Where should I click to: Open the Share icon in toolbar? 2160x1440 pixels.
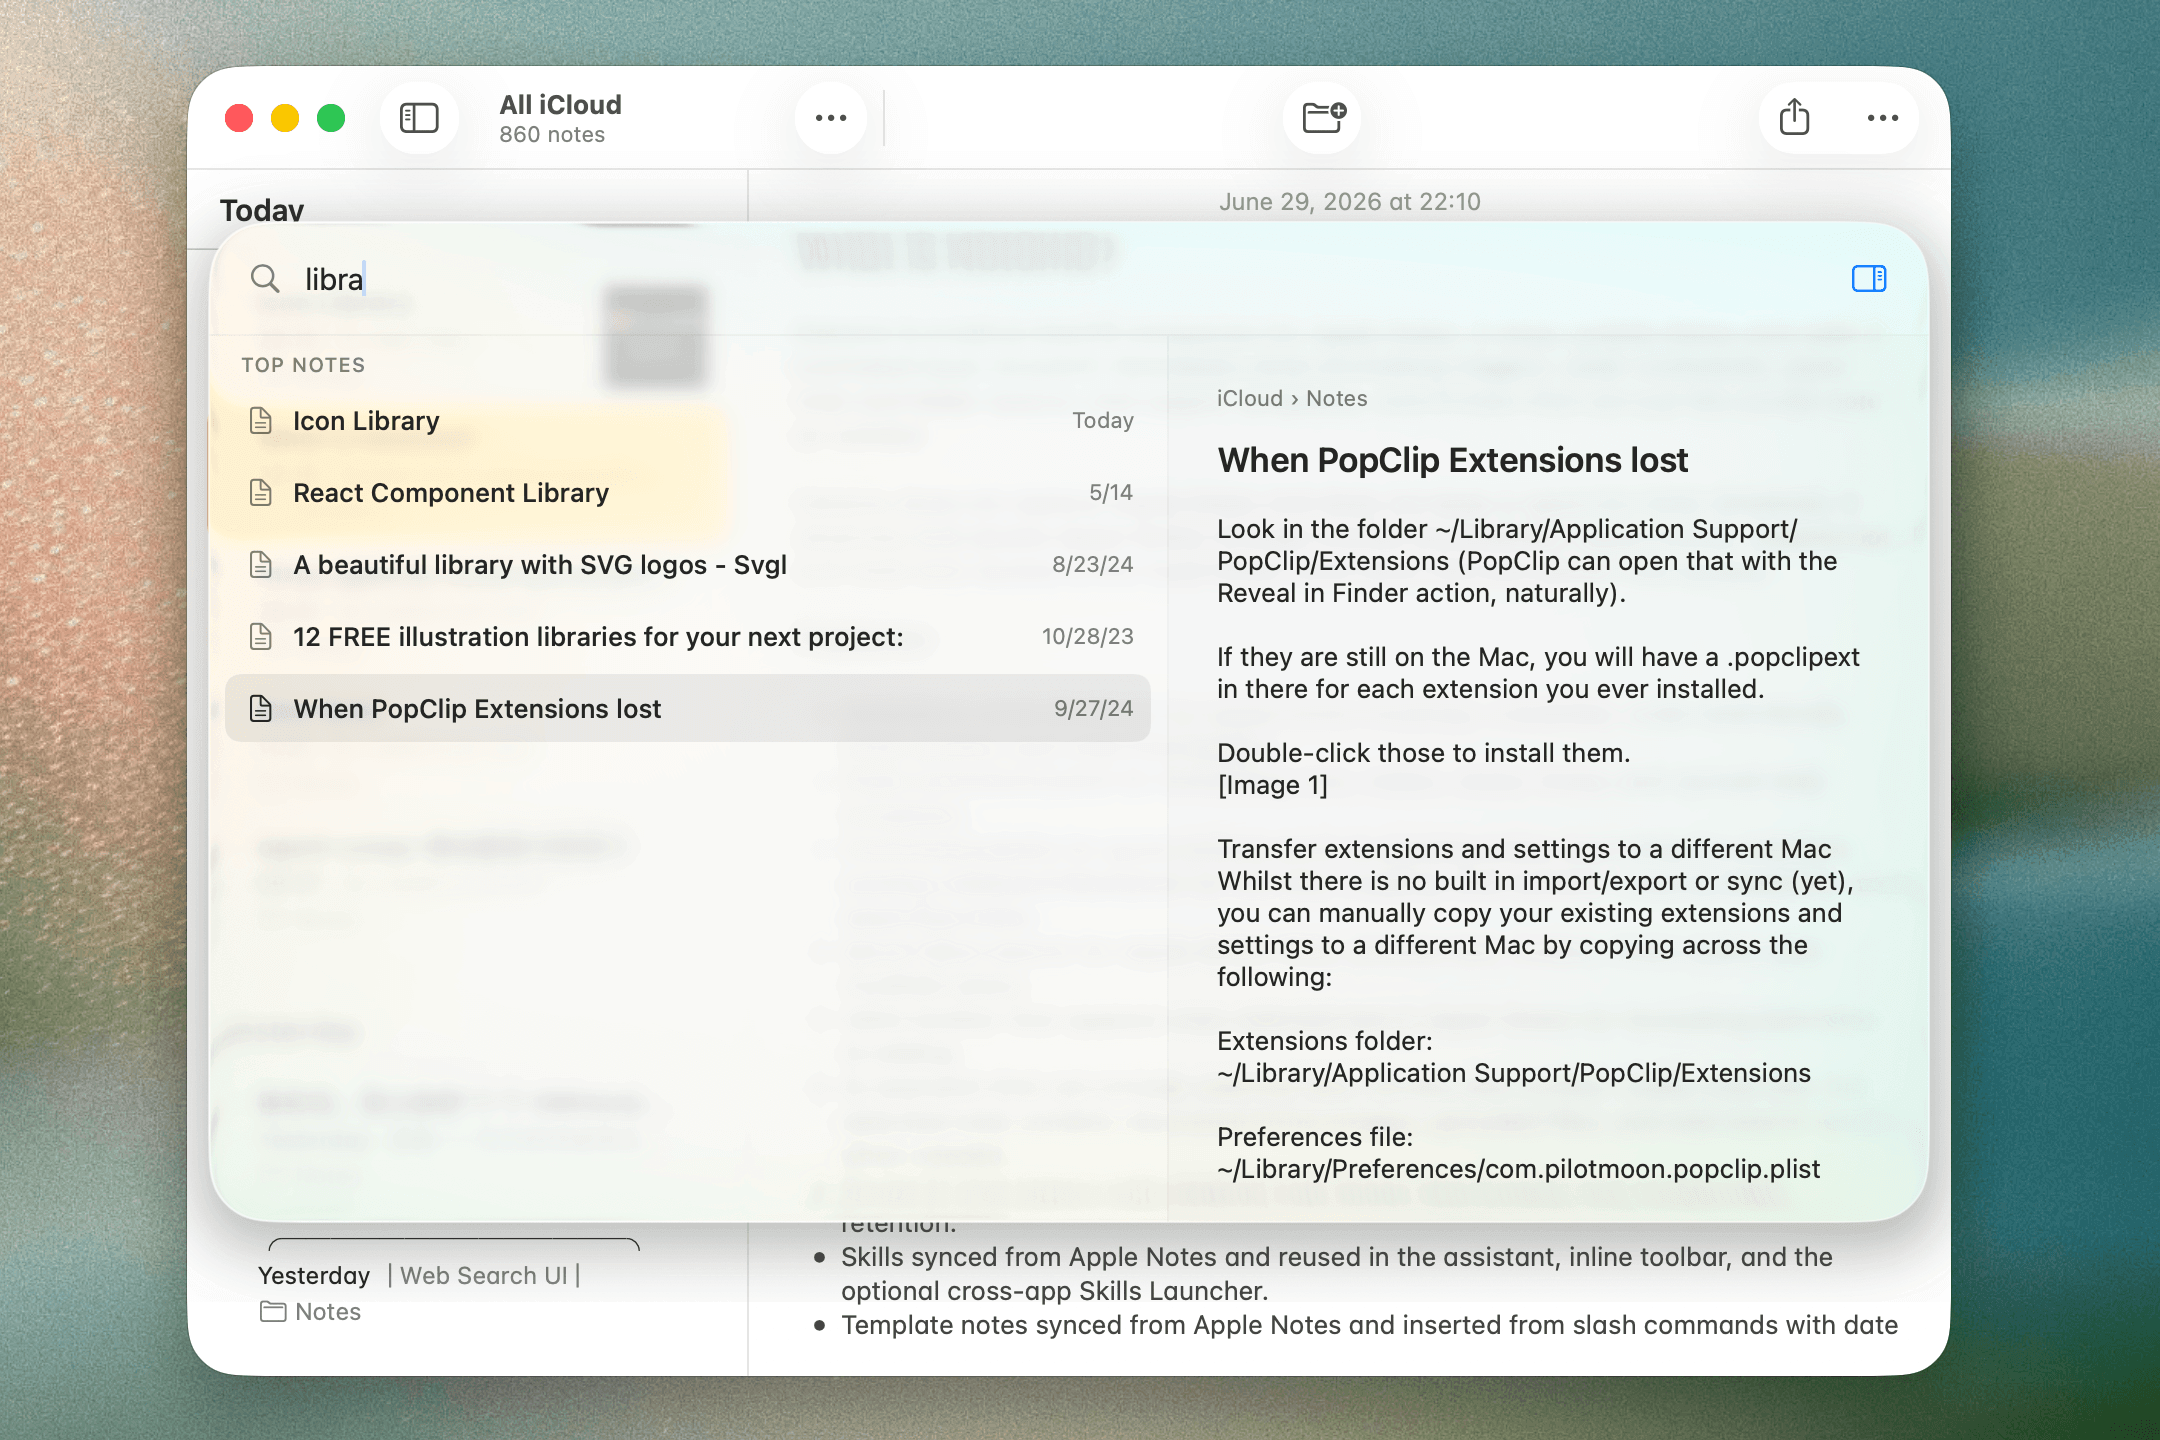tap(1795, 118)
